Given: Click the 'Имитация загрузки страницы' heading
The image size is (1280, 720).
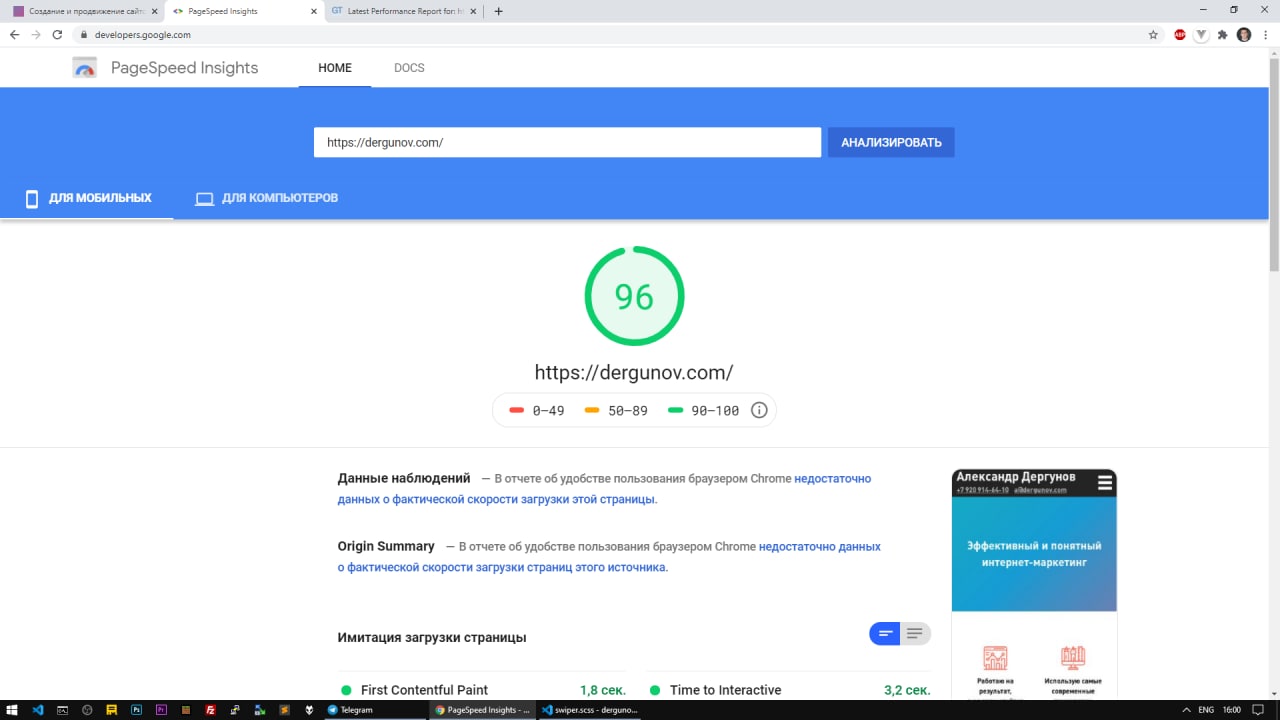Looking at the screenshot, I should (432, 637).
